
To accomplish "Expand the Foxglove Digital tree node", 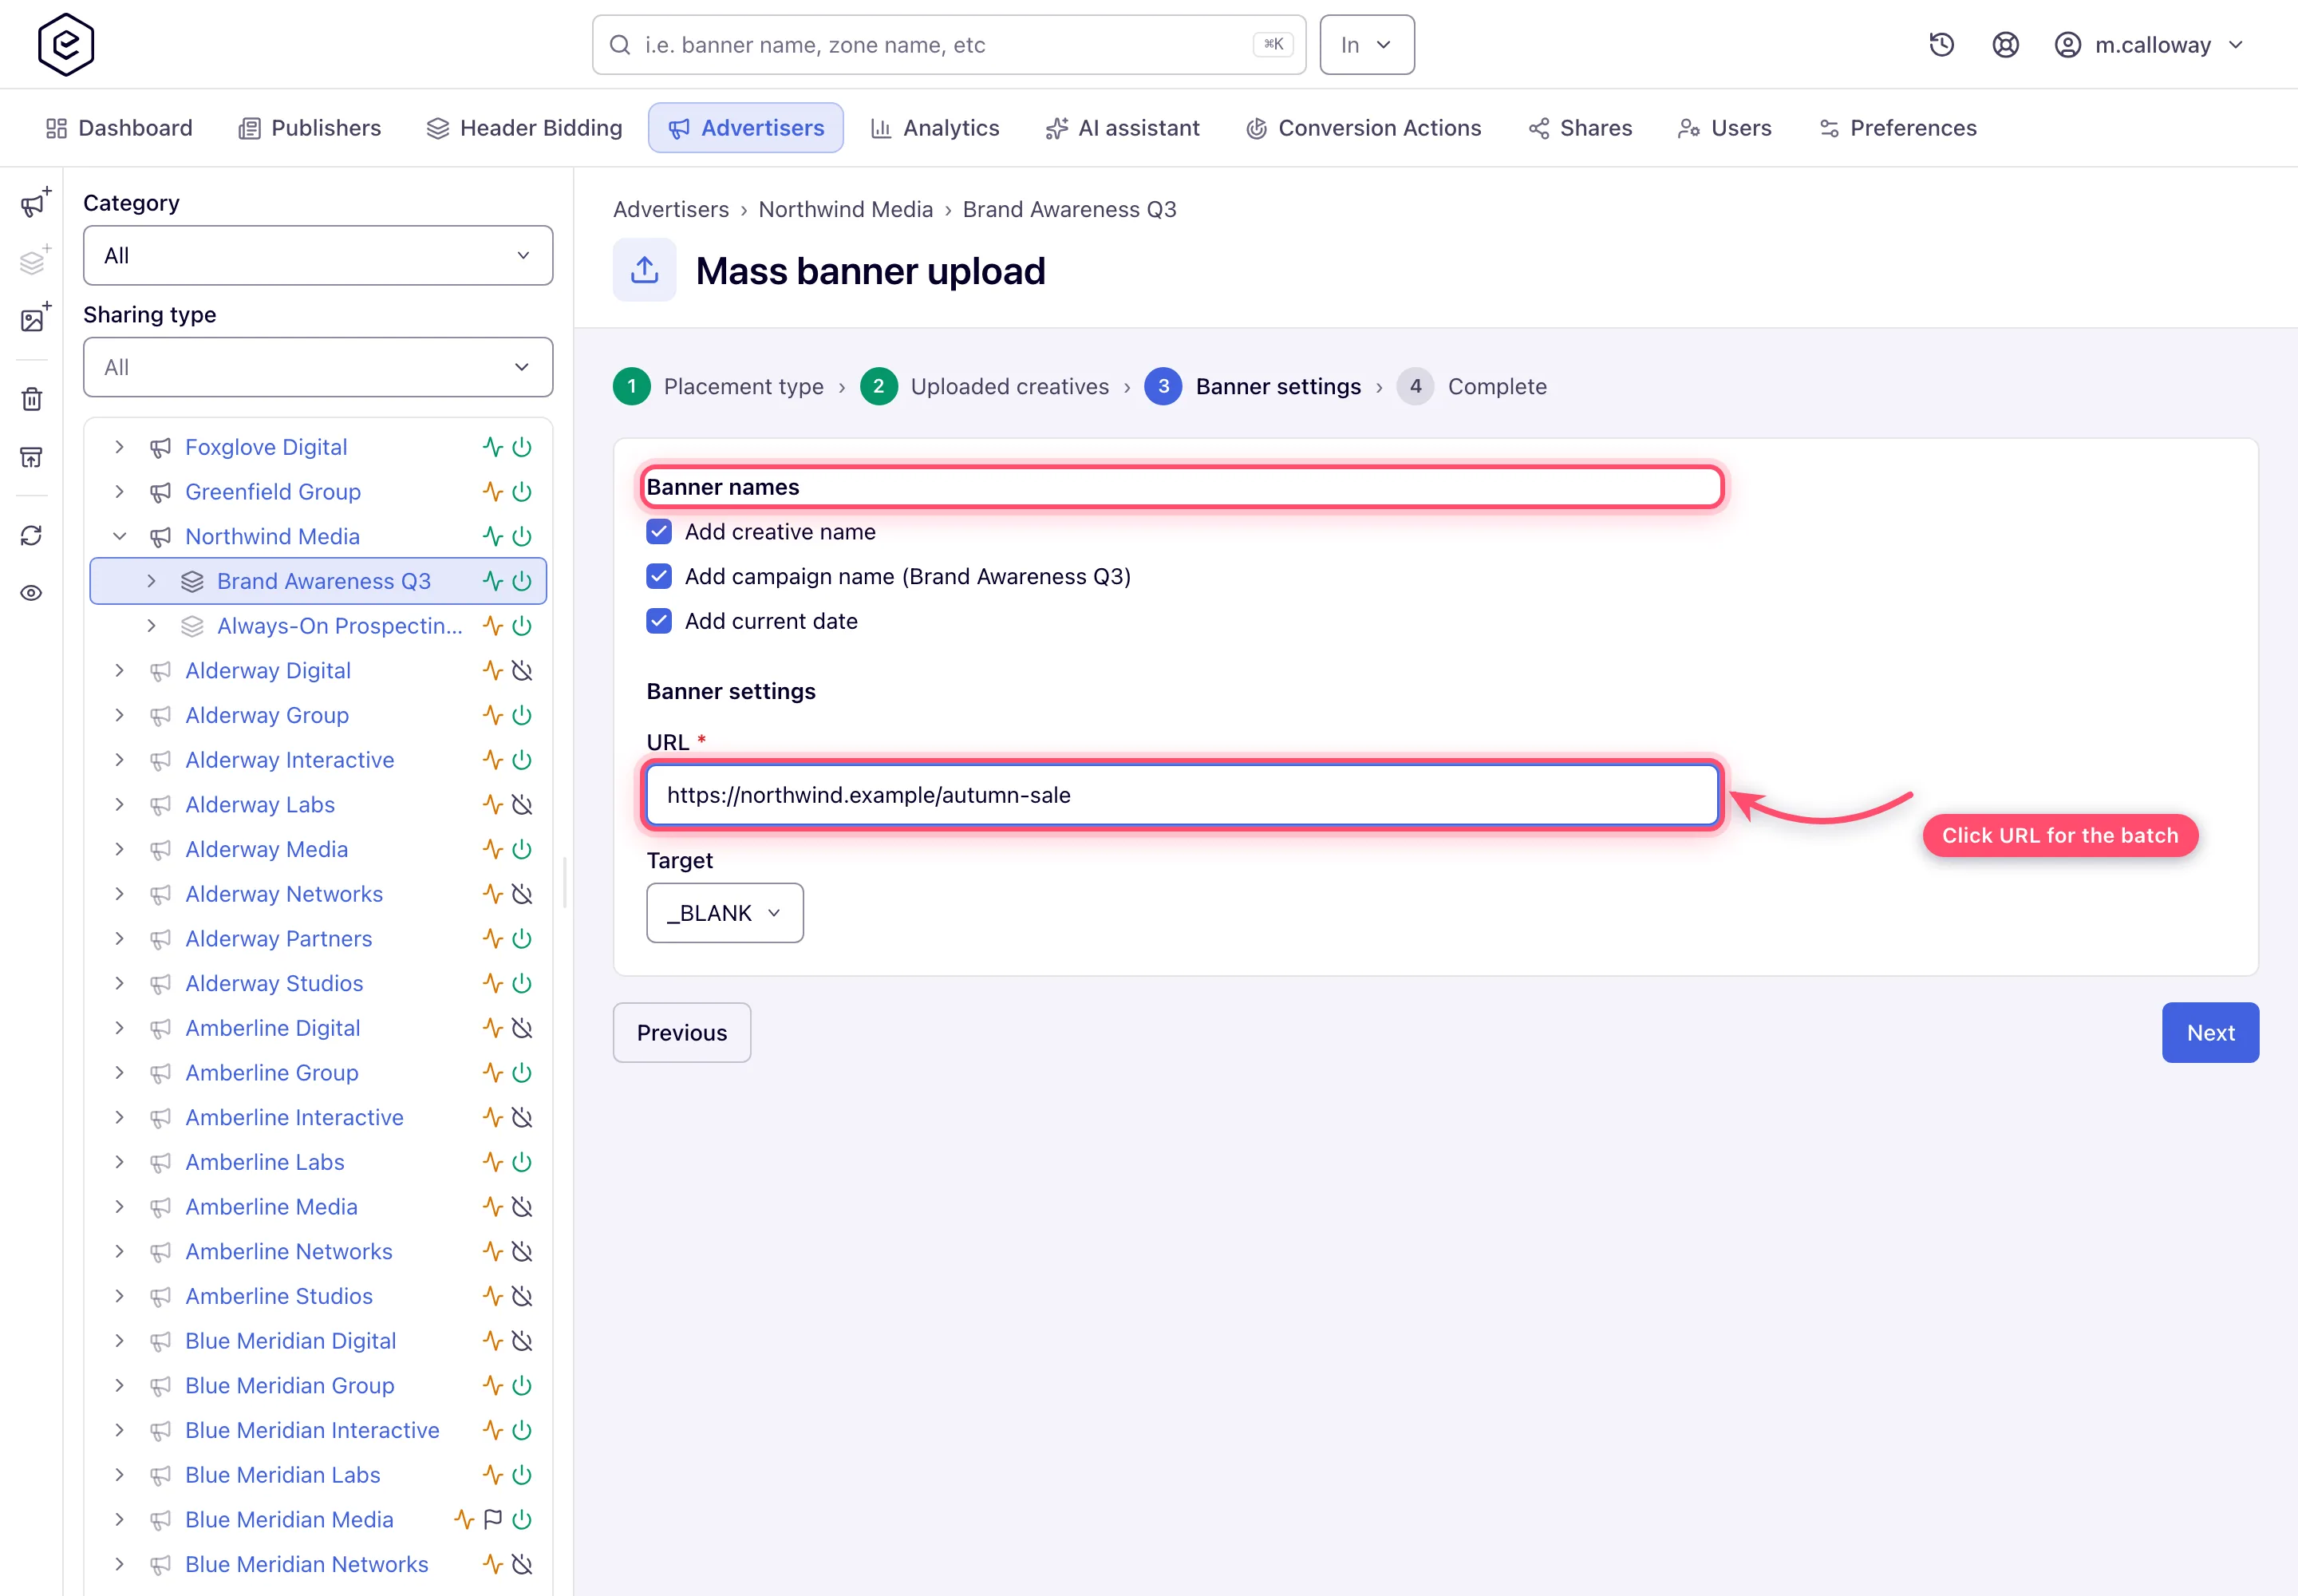I will point(120,447).
